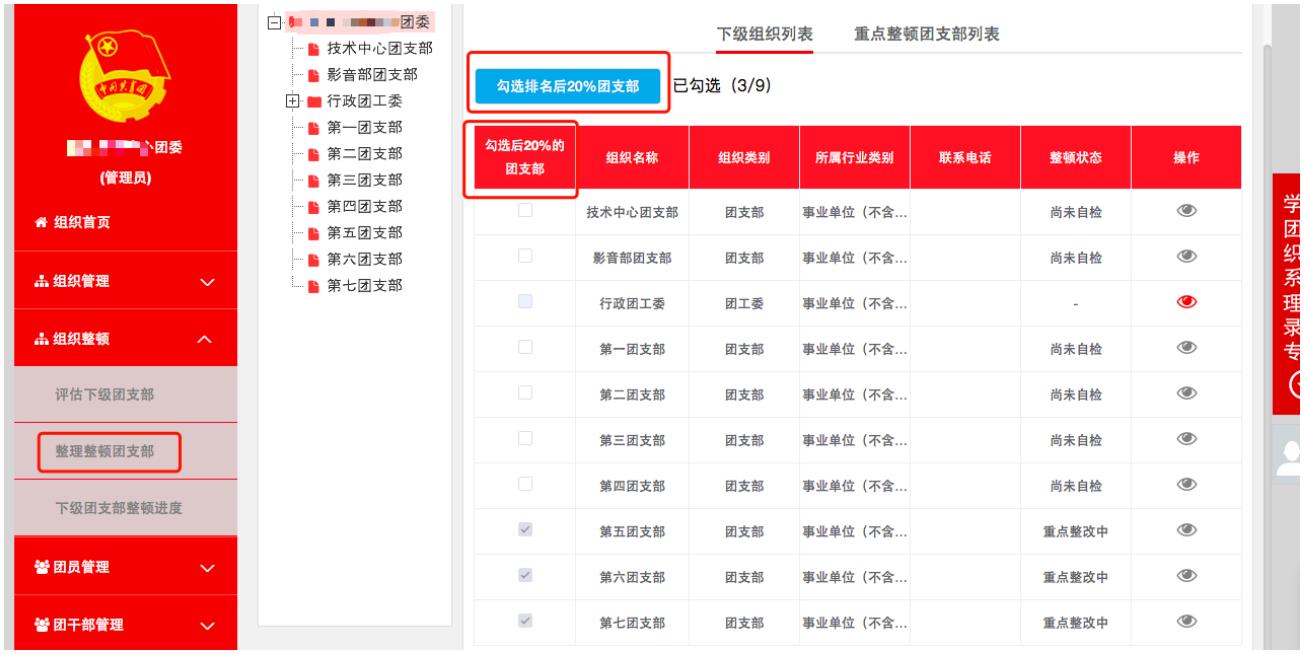
Task: Uncheck the 第六团支部 checkbox
Action: (525, 576)
